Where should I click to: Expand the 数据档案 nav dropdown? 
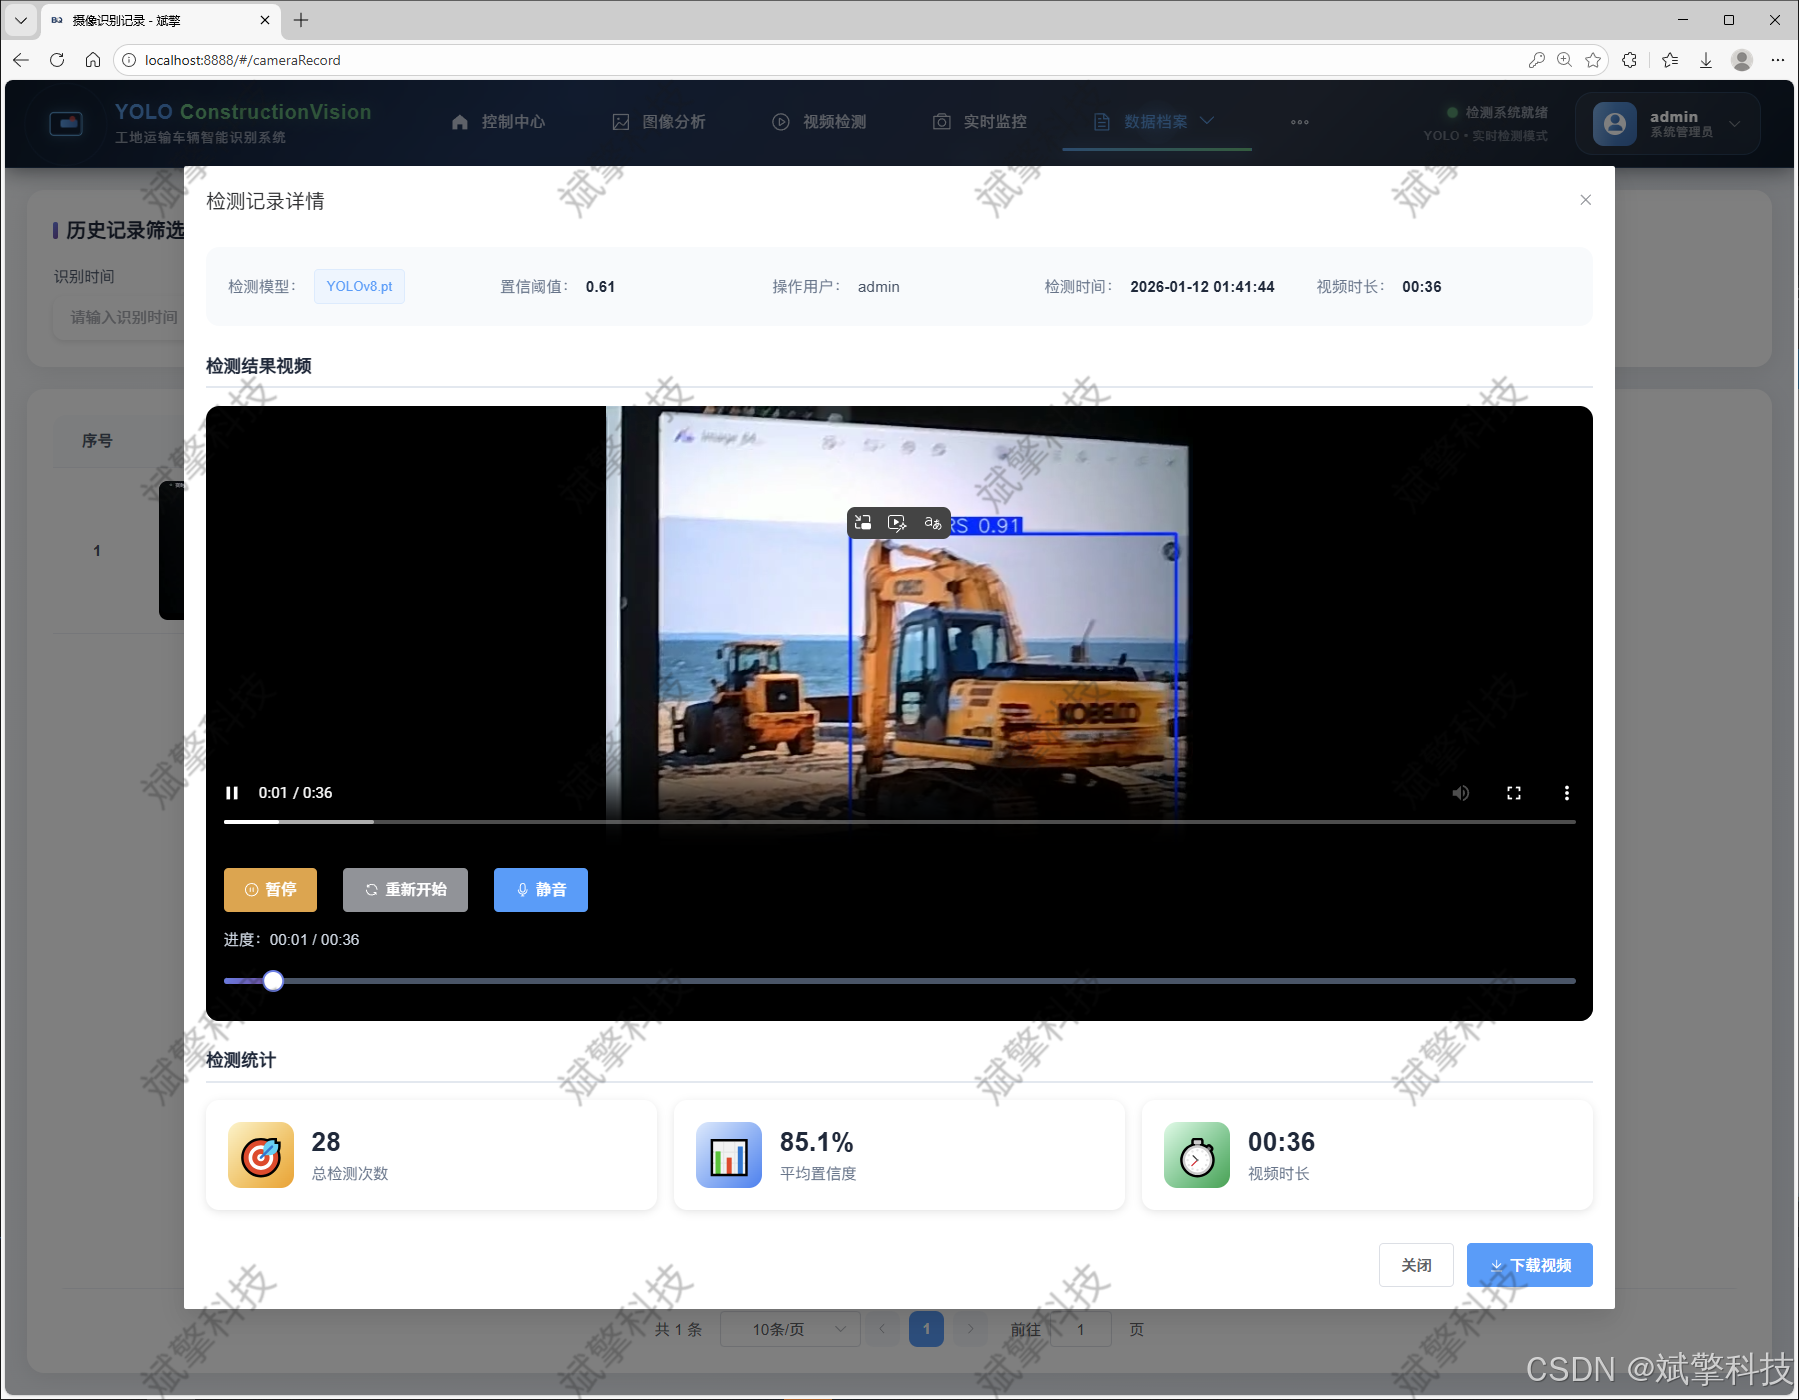click(x=1154, y=122)
